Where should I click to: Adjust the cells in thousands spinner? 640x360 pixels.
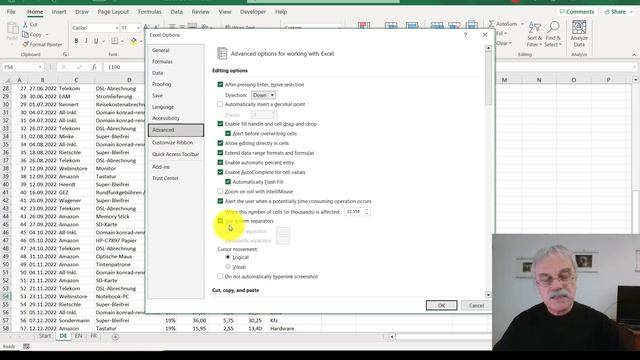click(x=367, y=211)
